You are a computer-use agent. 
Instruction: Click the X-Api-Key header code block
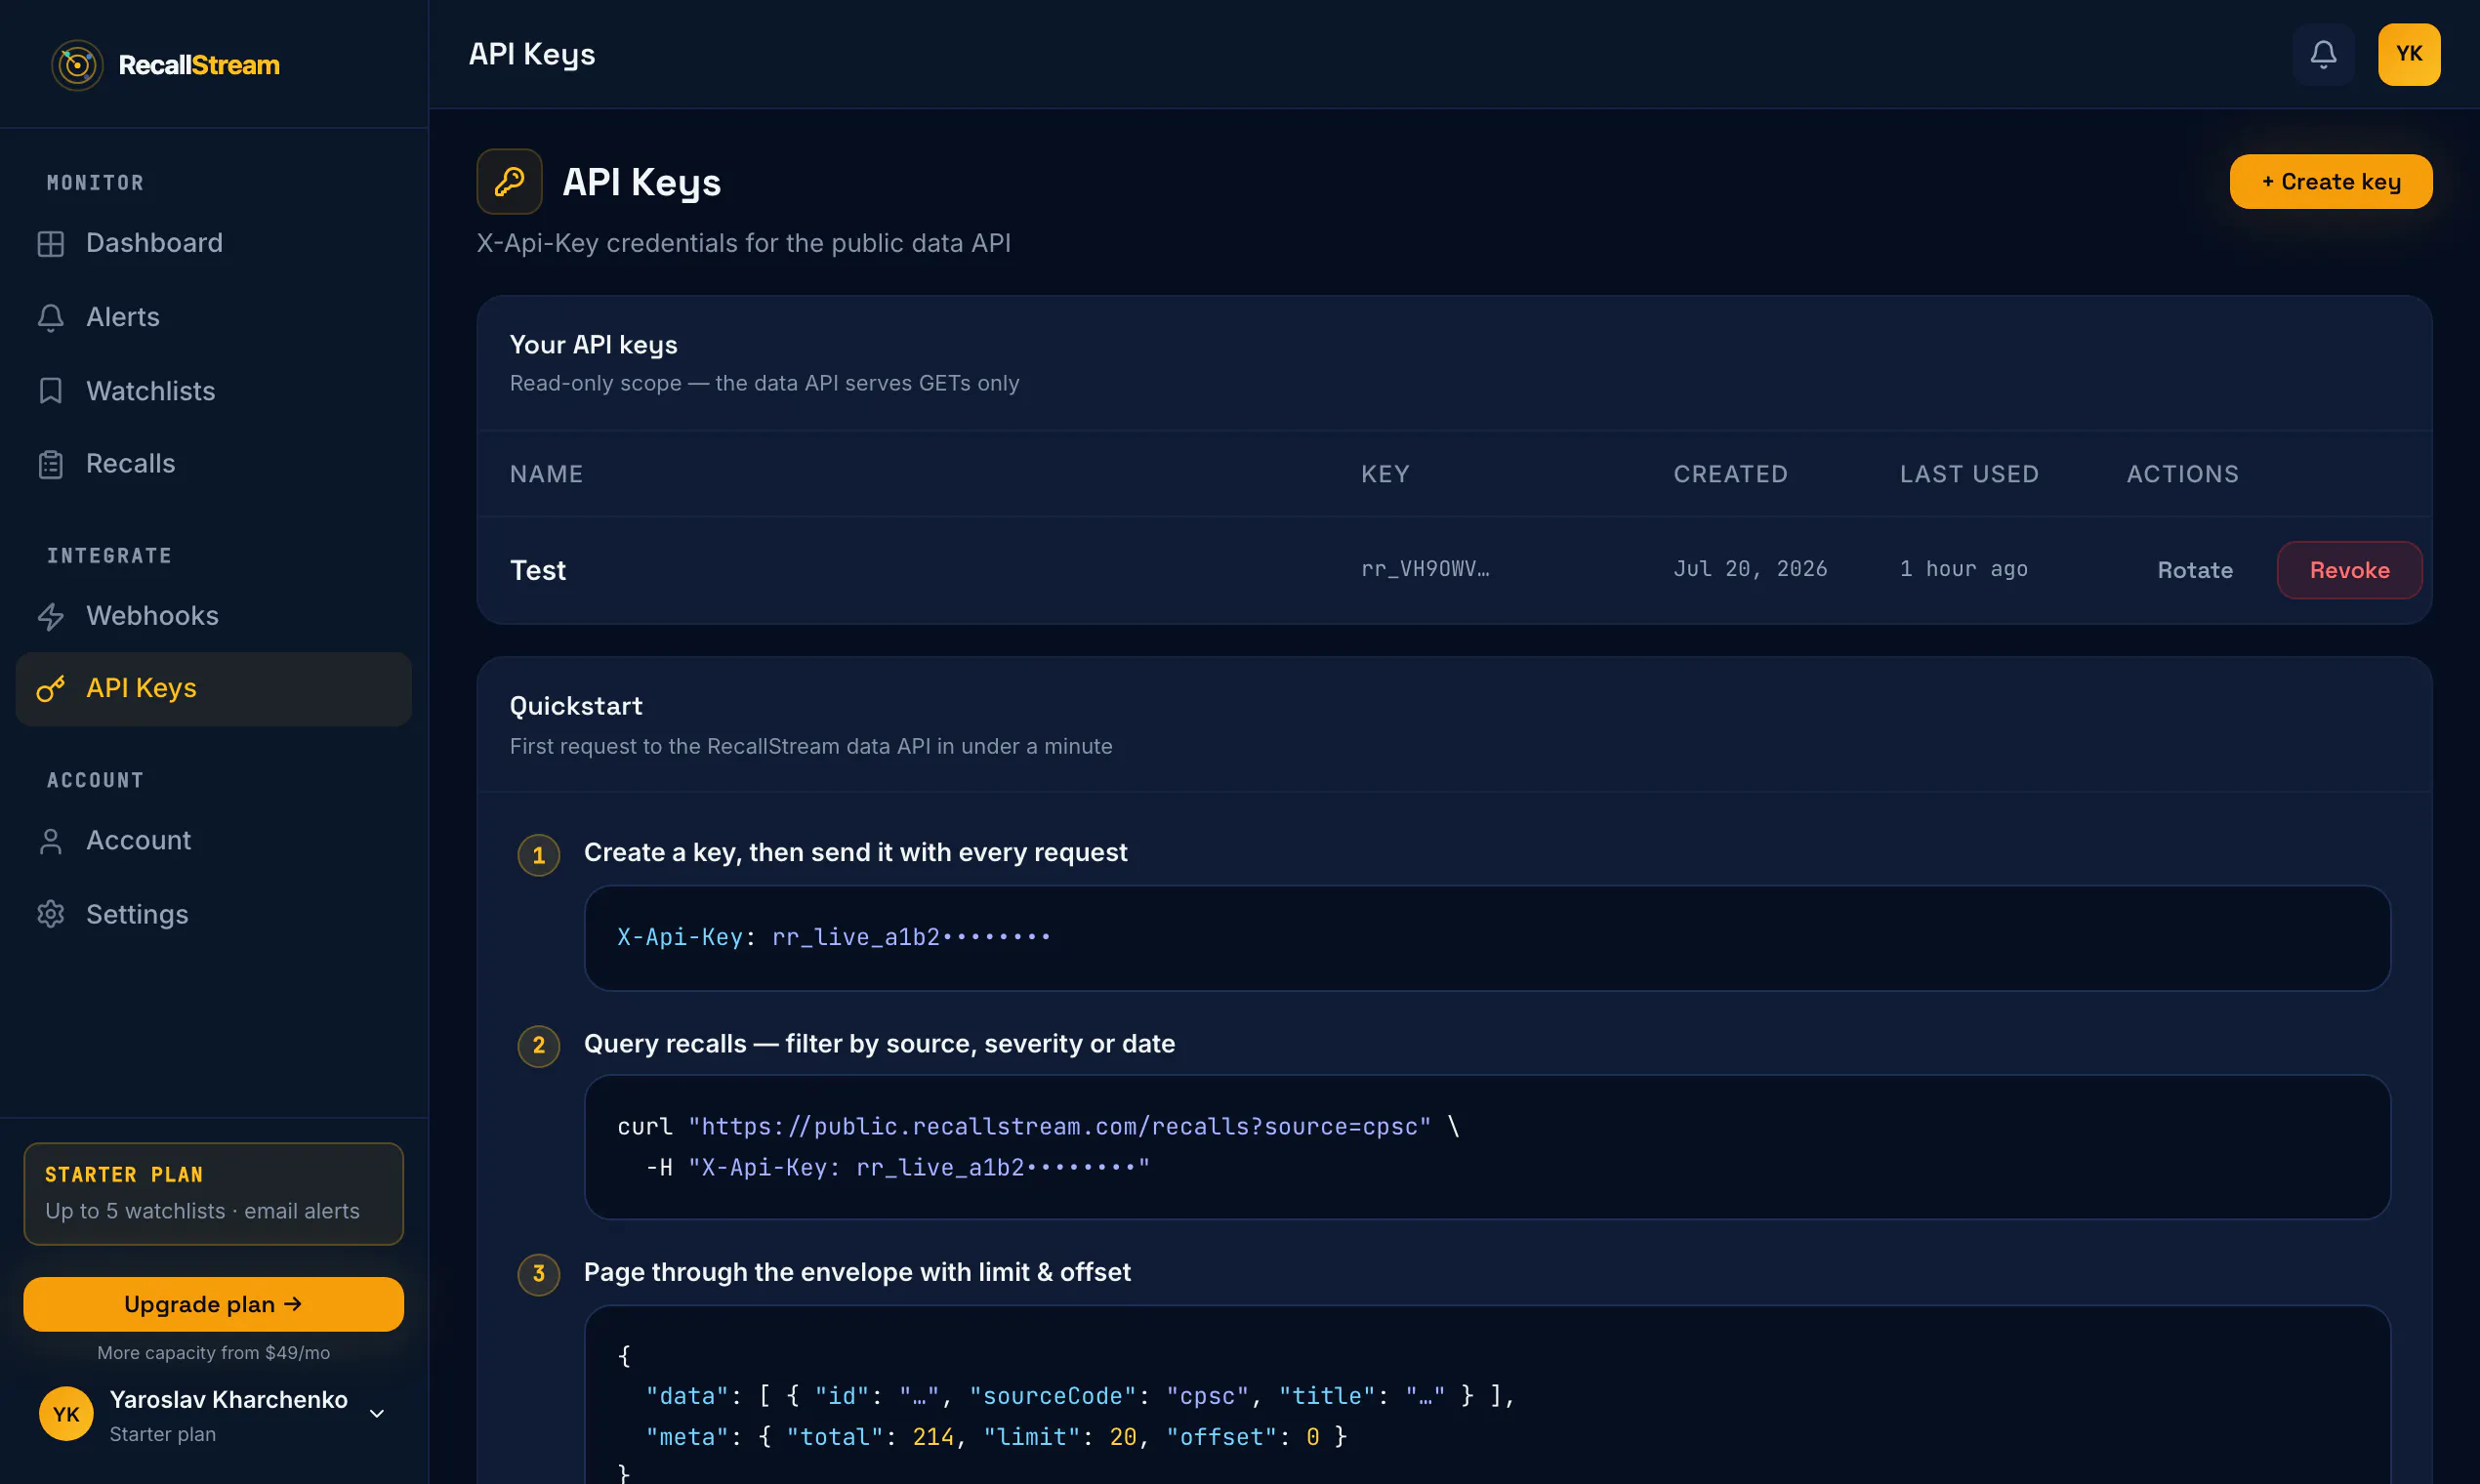(x=1487, y=938)
